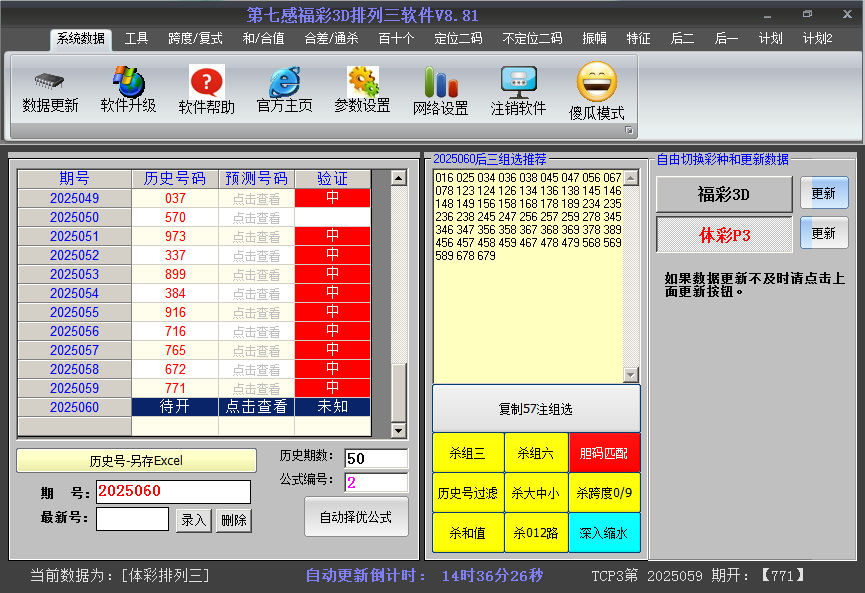Click 自动择优公式 button
The height and width of the screenshot is (593, 865).
[356, 517]
